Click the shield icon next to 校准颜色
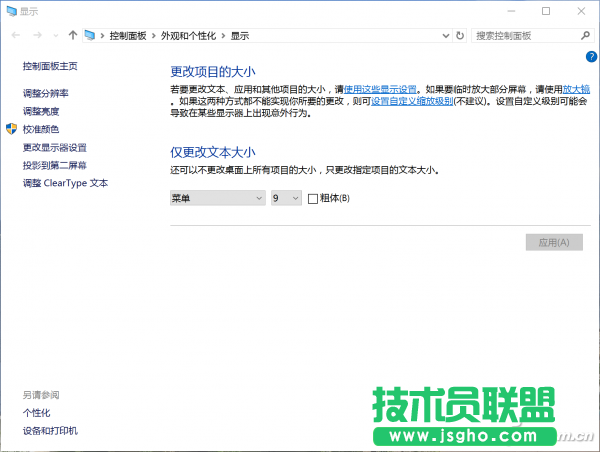 pyautogui.click(x=12, y=129)
